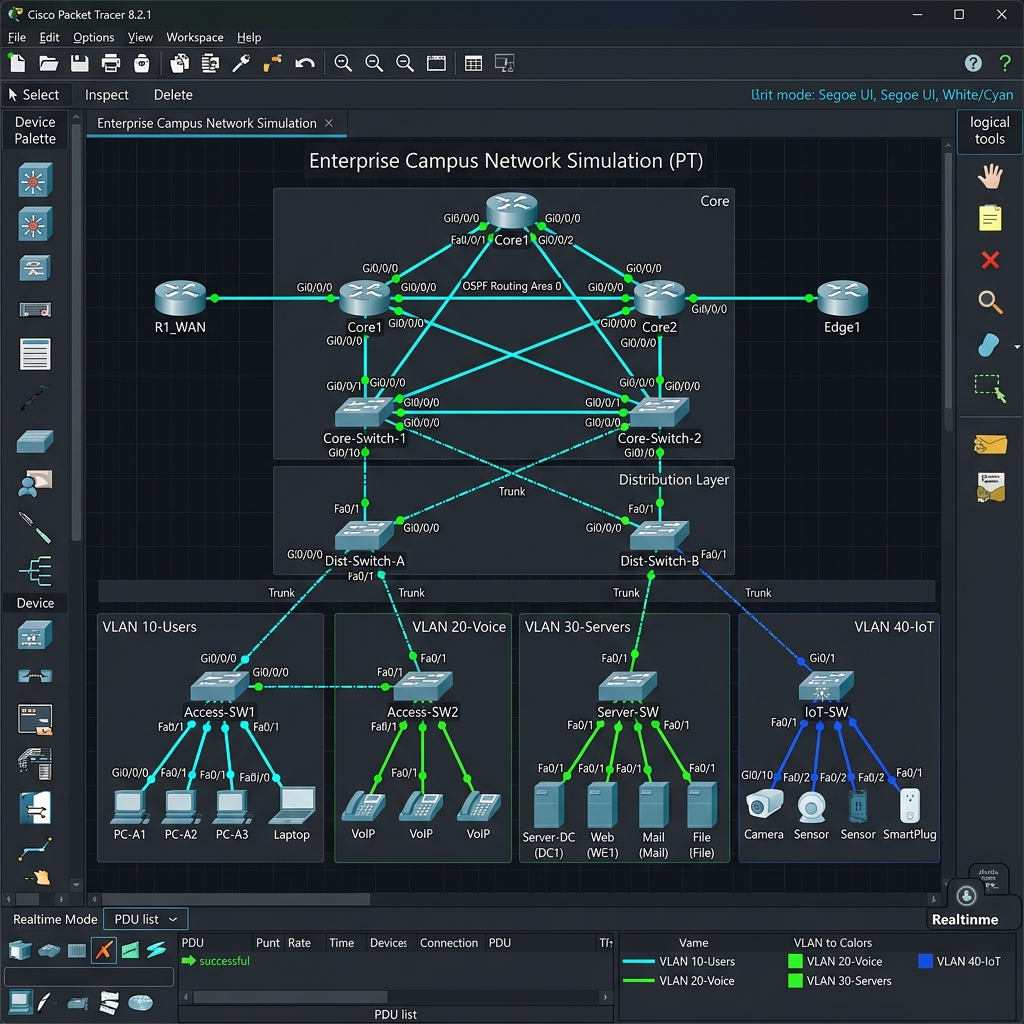Select the Edge1 router device
This screenshot has height=1024, width=1024.
[842, 298]
